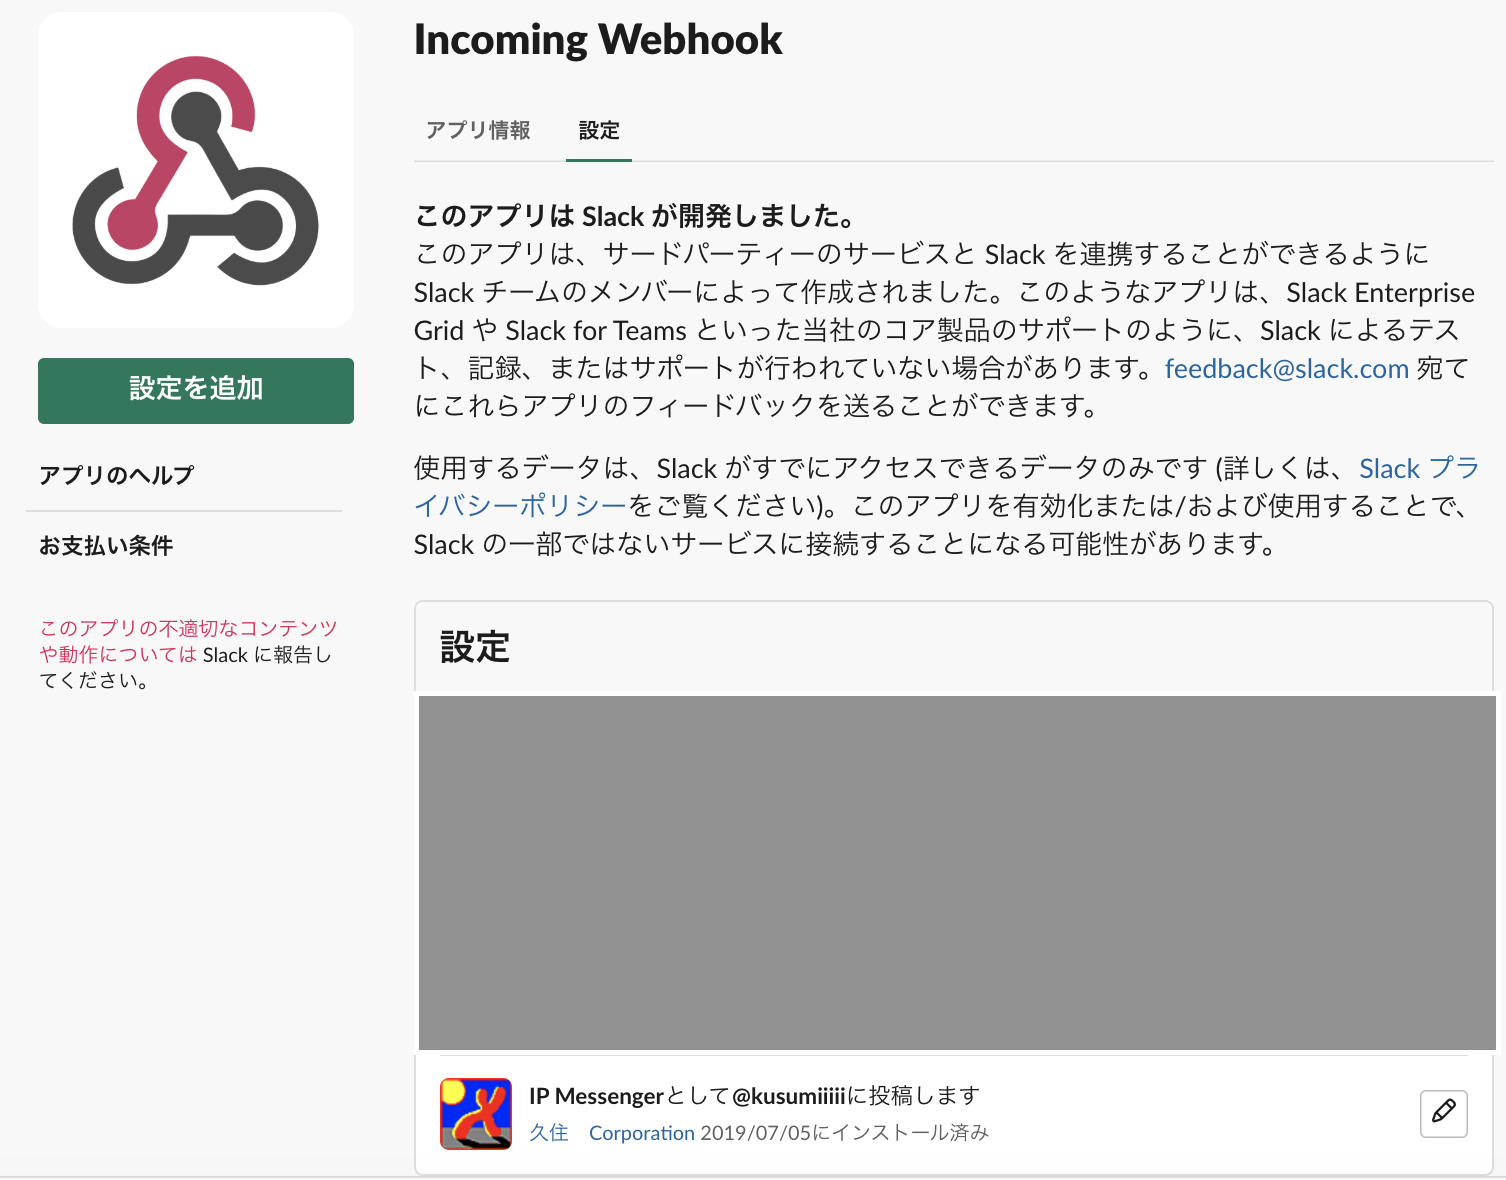This screenshot has width=1506, height=1180.
Task: Click the 2019/07/05 install date text
Action: [x=845, y=1132]
